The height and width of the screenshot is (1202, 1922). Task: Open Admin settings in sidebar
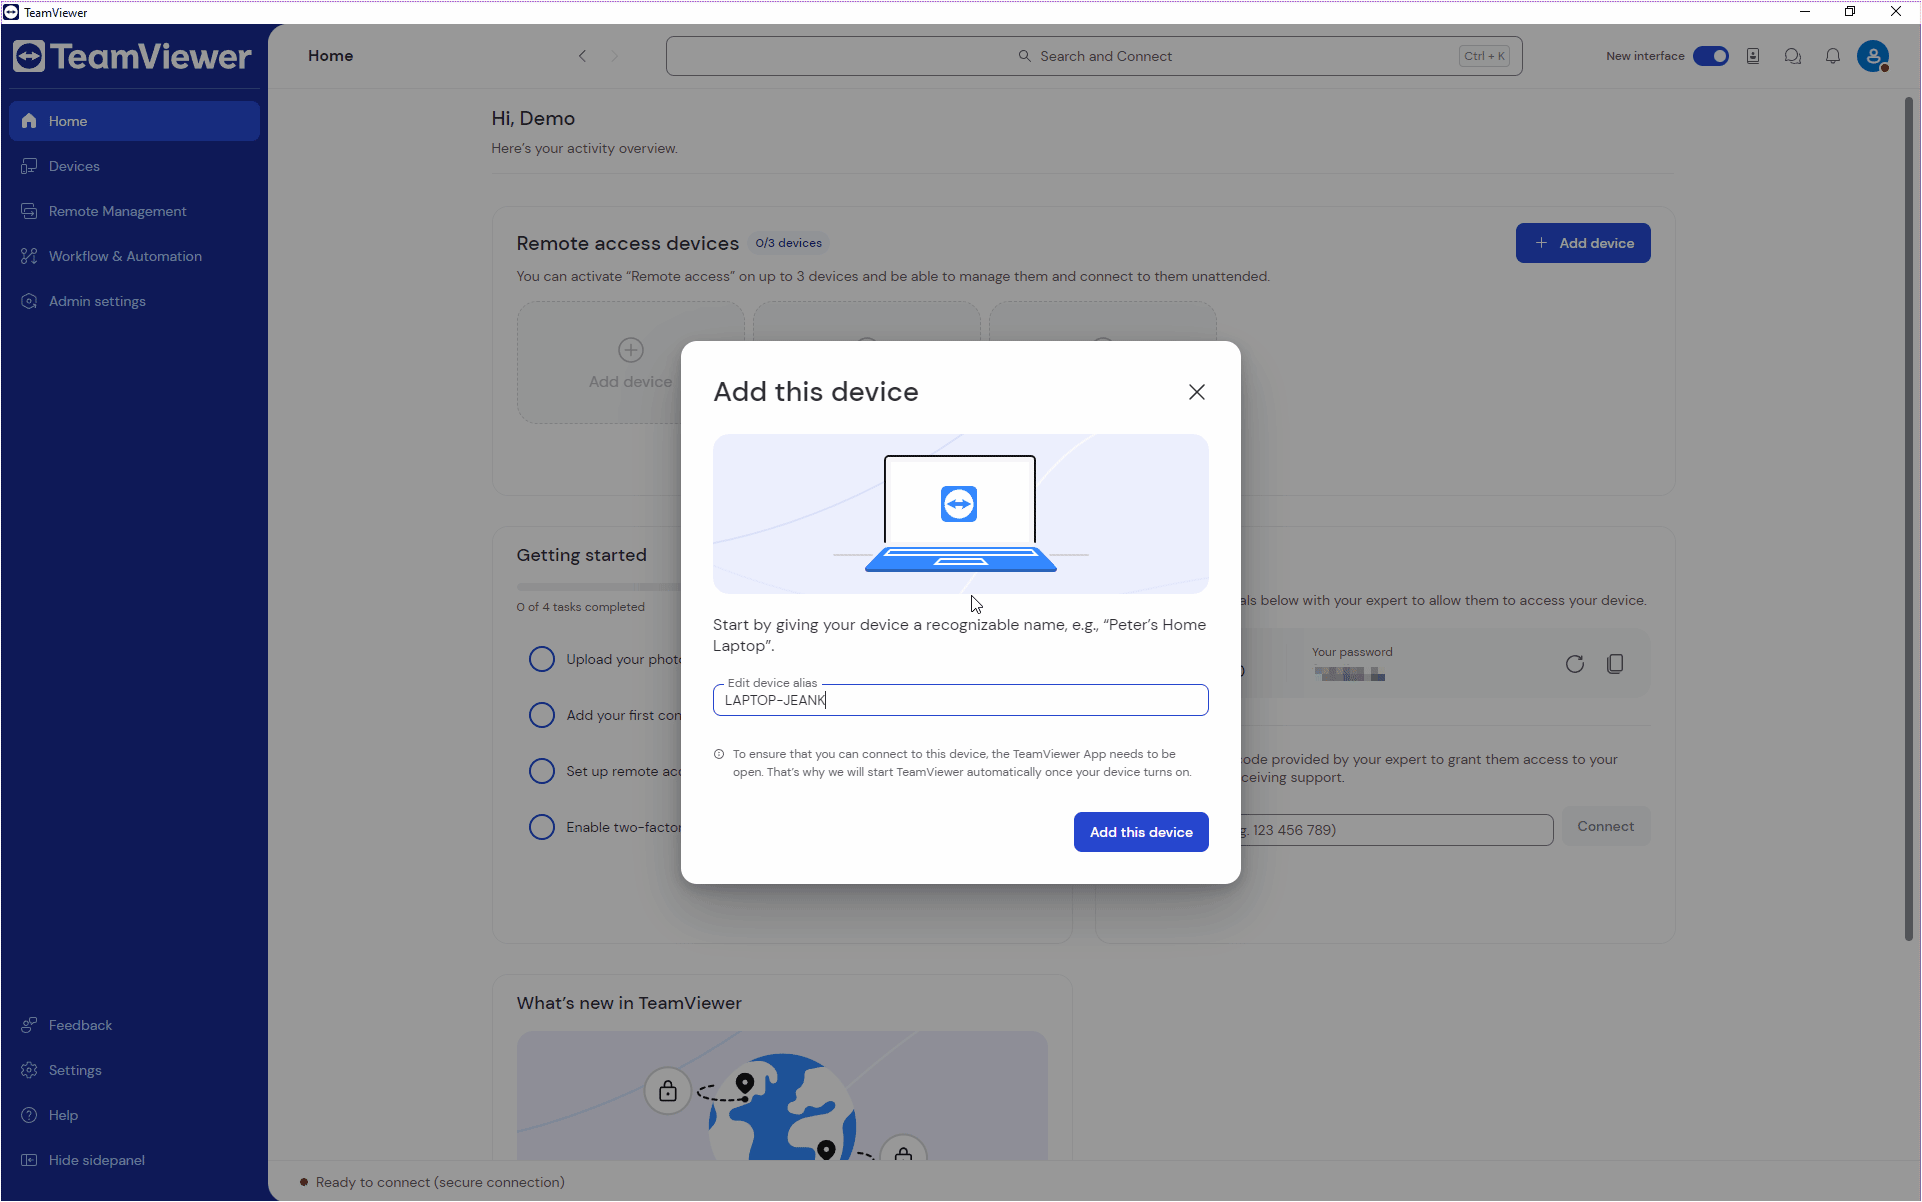[97, 301]
